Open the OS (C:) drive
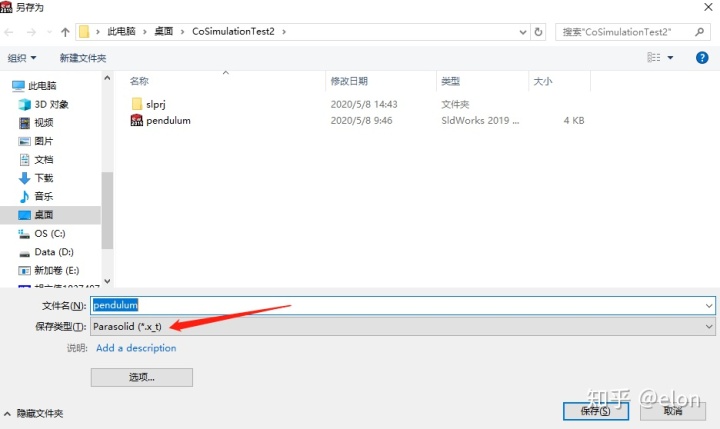The height and width of the screenshot is (429, 720). click(x=49, y=233)
